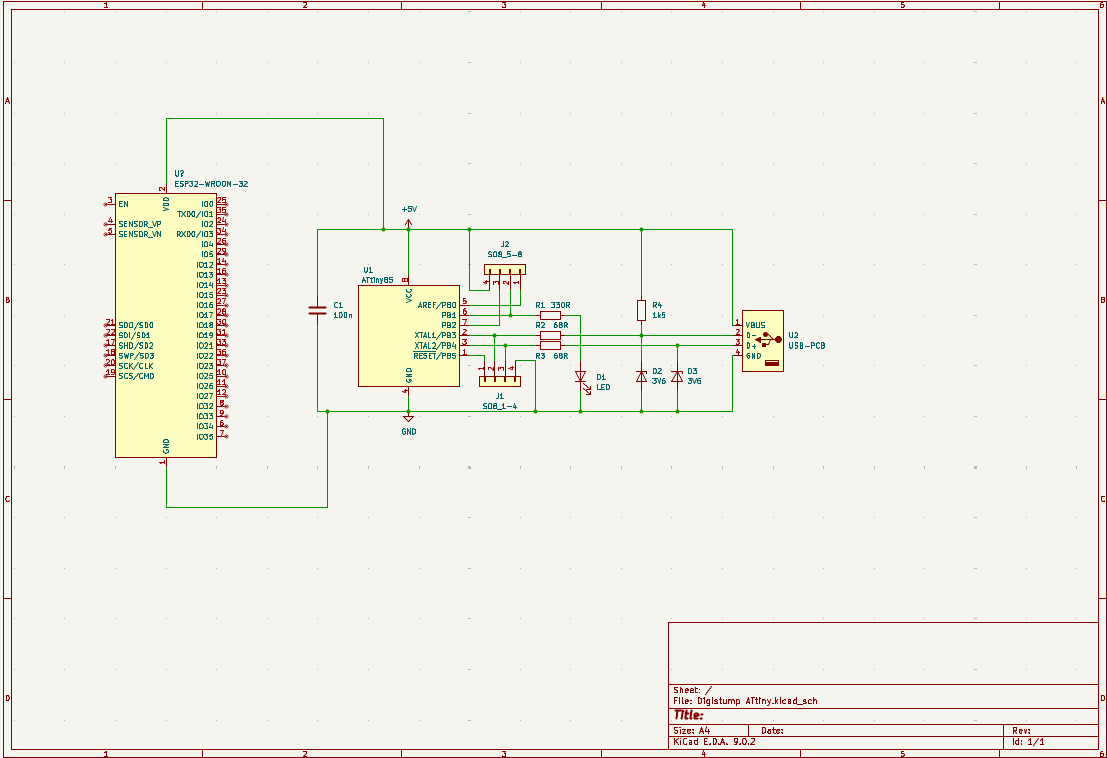Click the IO35 pin label

click(x=205, y=437)
